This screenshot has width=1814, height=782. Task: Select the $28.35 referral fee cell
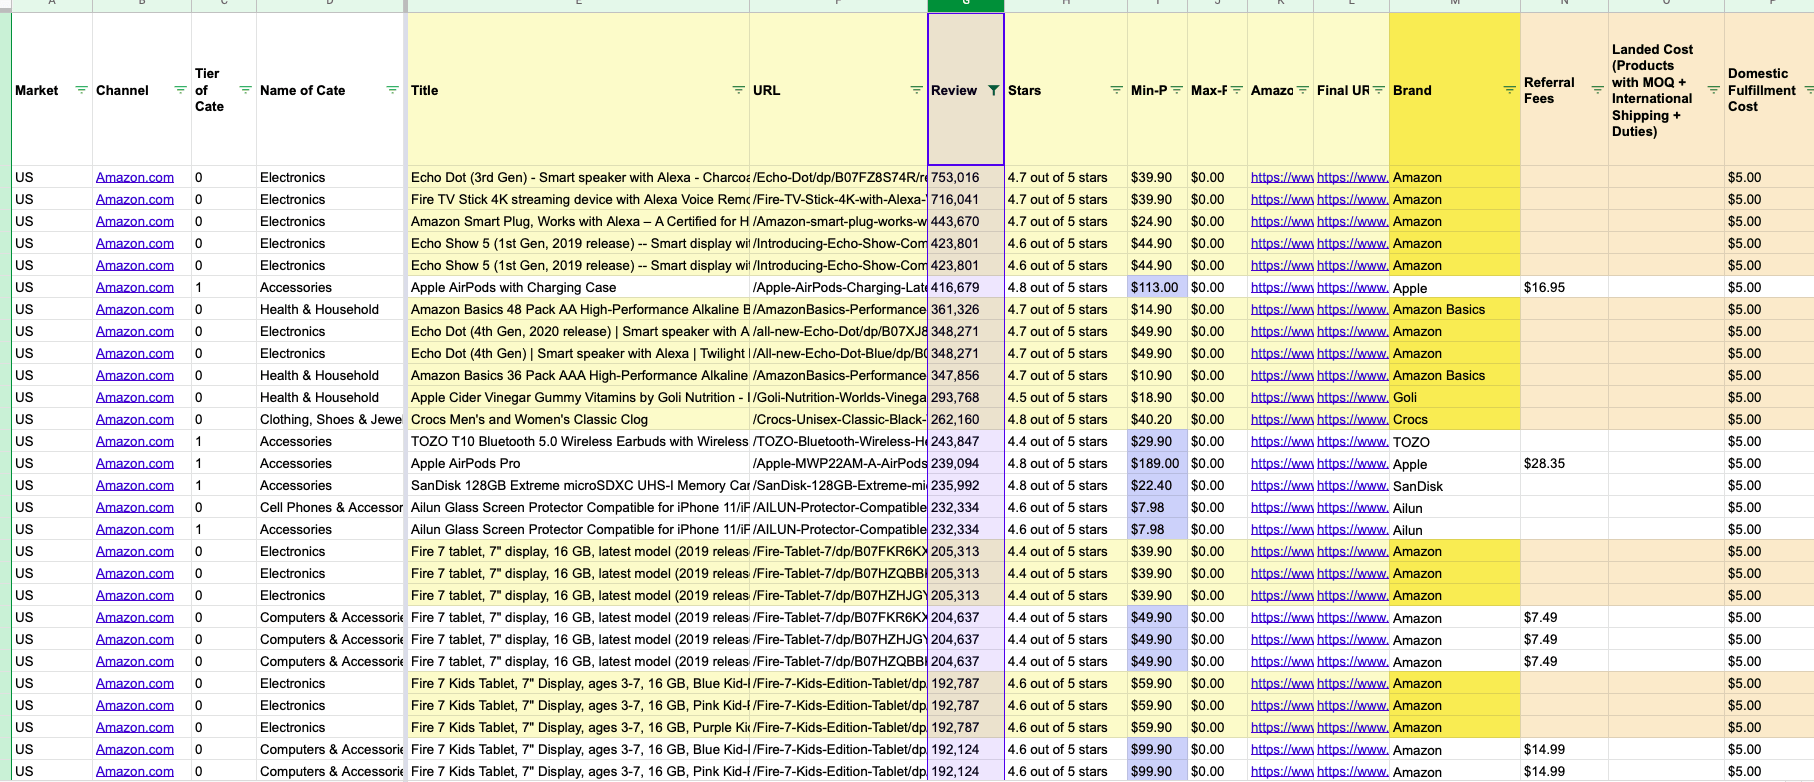pos(1564,464)
